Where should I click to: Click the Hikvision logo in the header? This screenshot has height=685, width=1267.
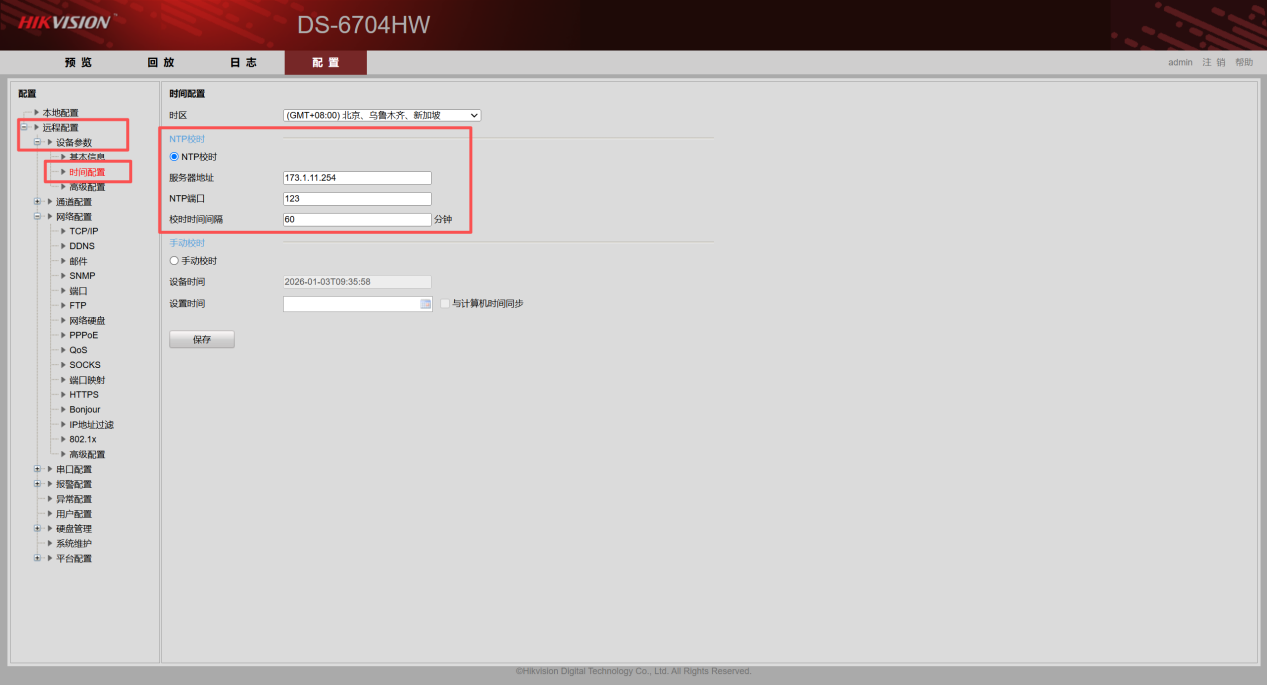(x=64, y=22)
